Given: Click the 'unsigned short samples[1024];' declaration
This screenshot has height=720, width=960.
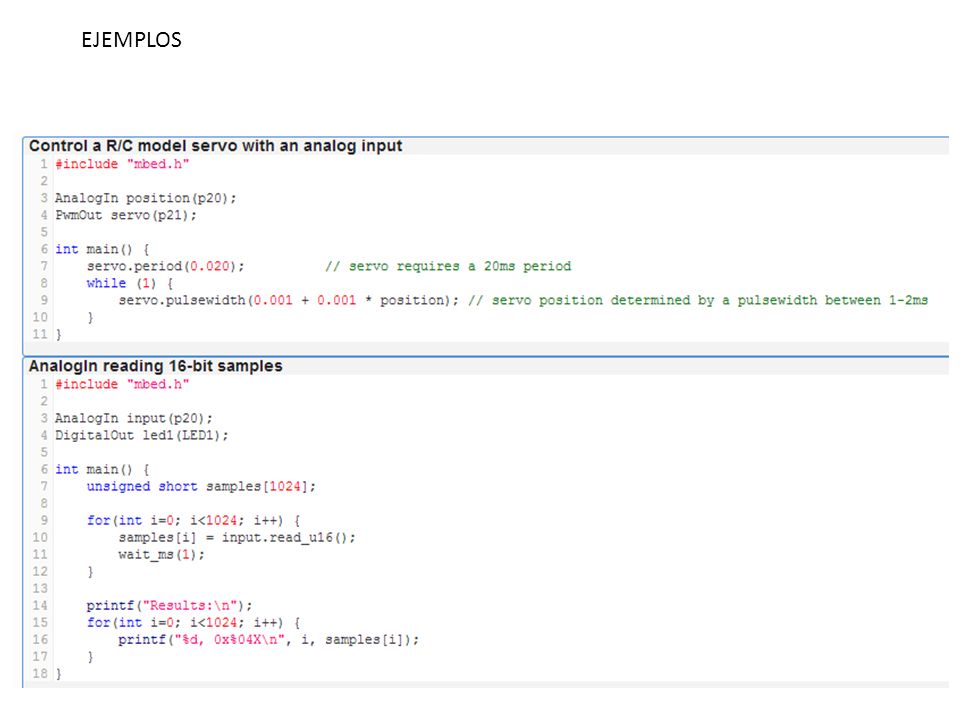Looking at the screenshot, I should [201, 487].
